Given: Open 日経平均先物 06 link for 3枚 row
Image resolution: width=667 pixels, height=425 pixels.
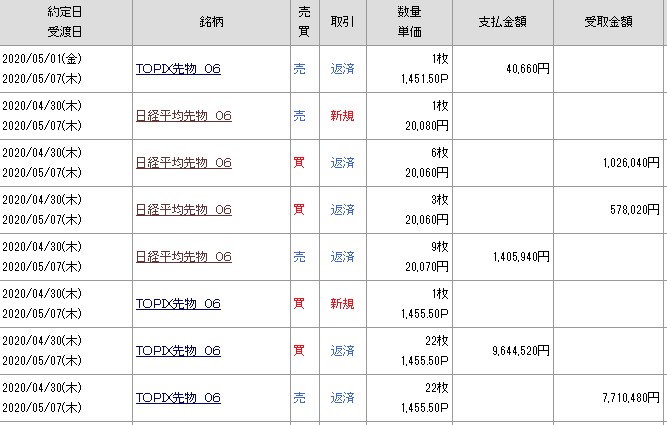Looking at the screenshot, I should pos(183,210).
